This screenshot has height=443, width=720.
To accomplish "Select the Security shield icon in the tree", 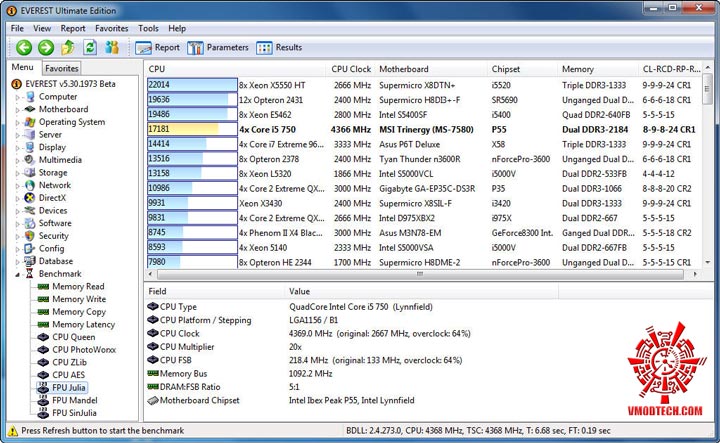I will tap(30, 236).
